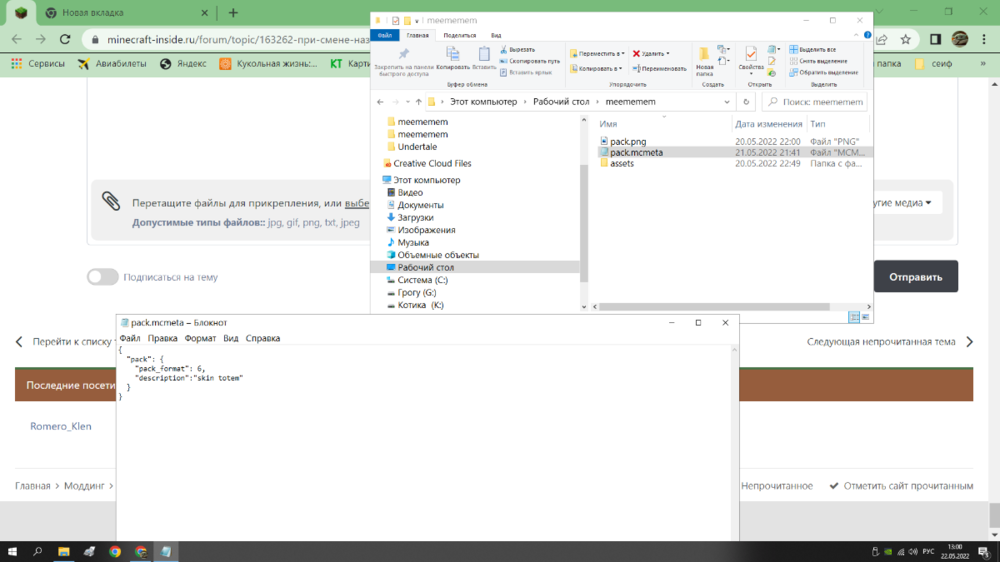Open Windows taskbar search
Image resolution: width=1000 pixels, height=562 pixels.
[x=38, y=552]
